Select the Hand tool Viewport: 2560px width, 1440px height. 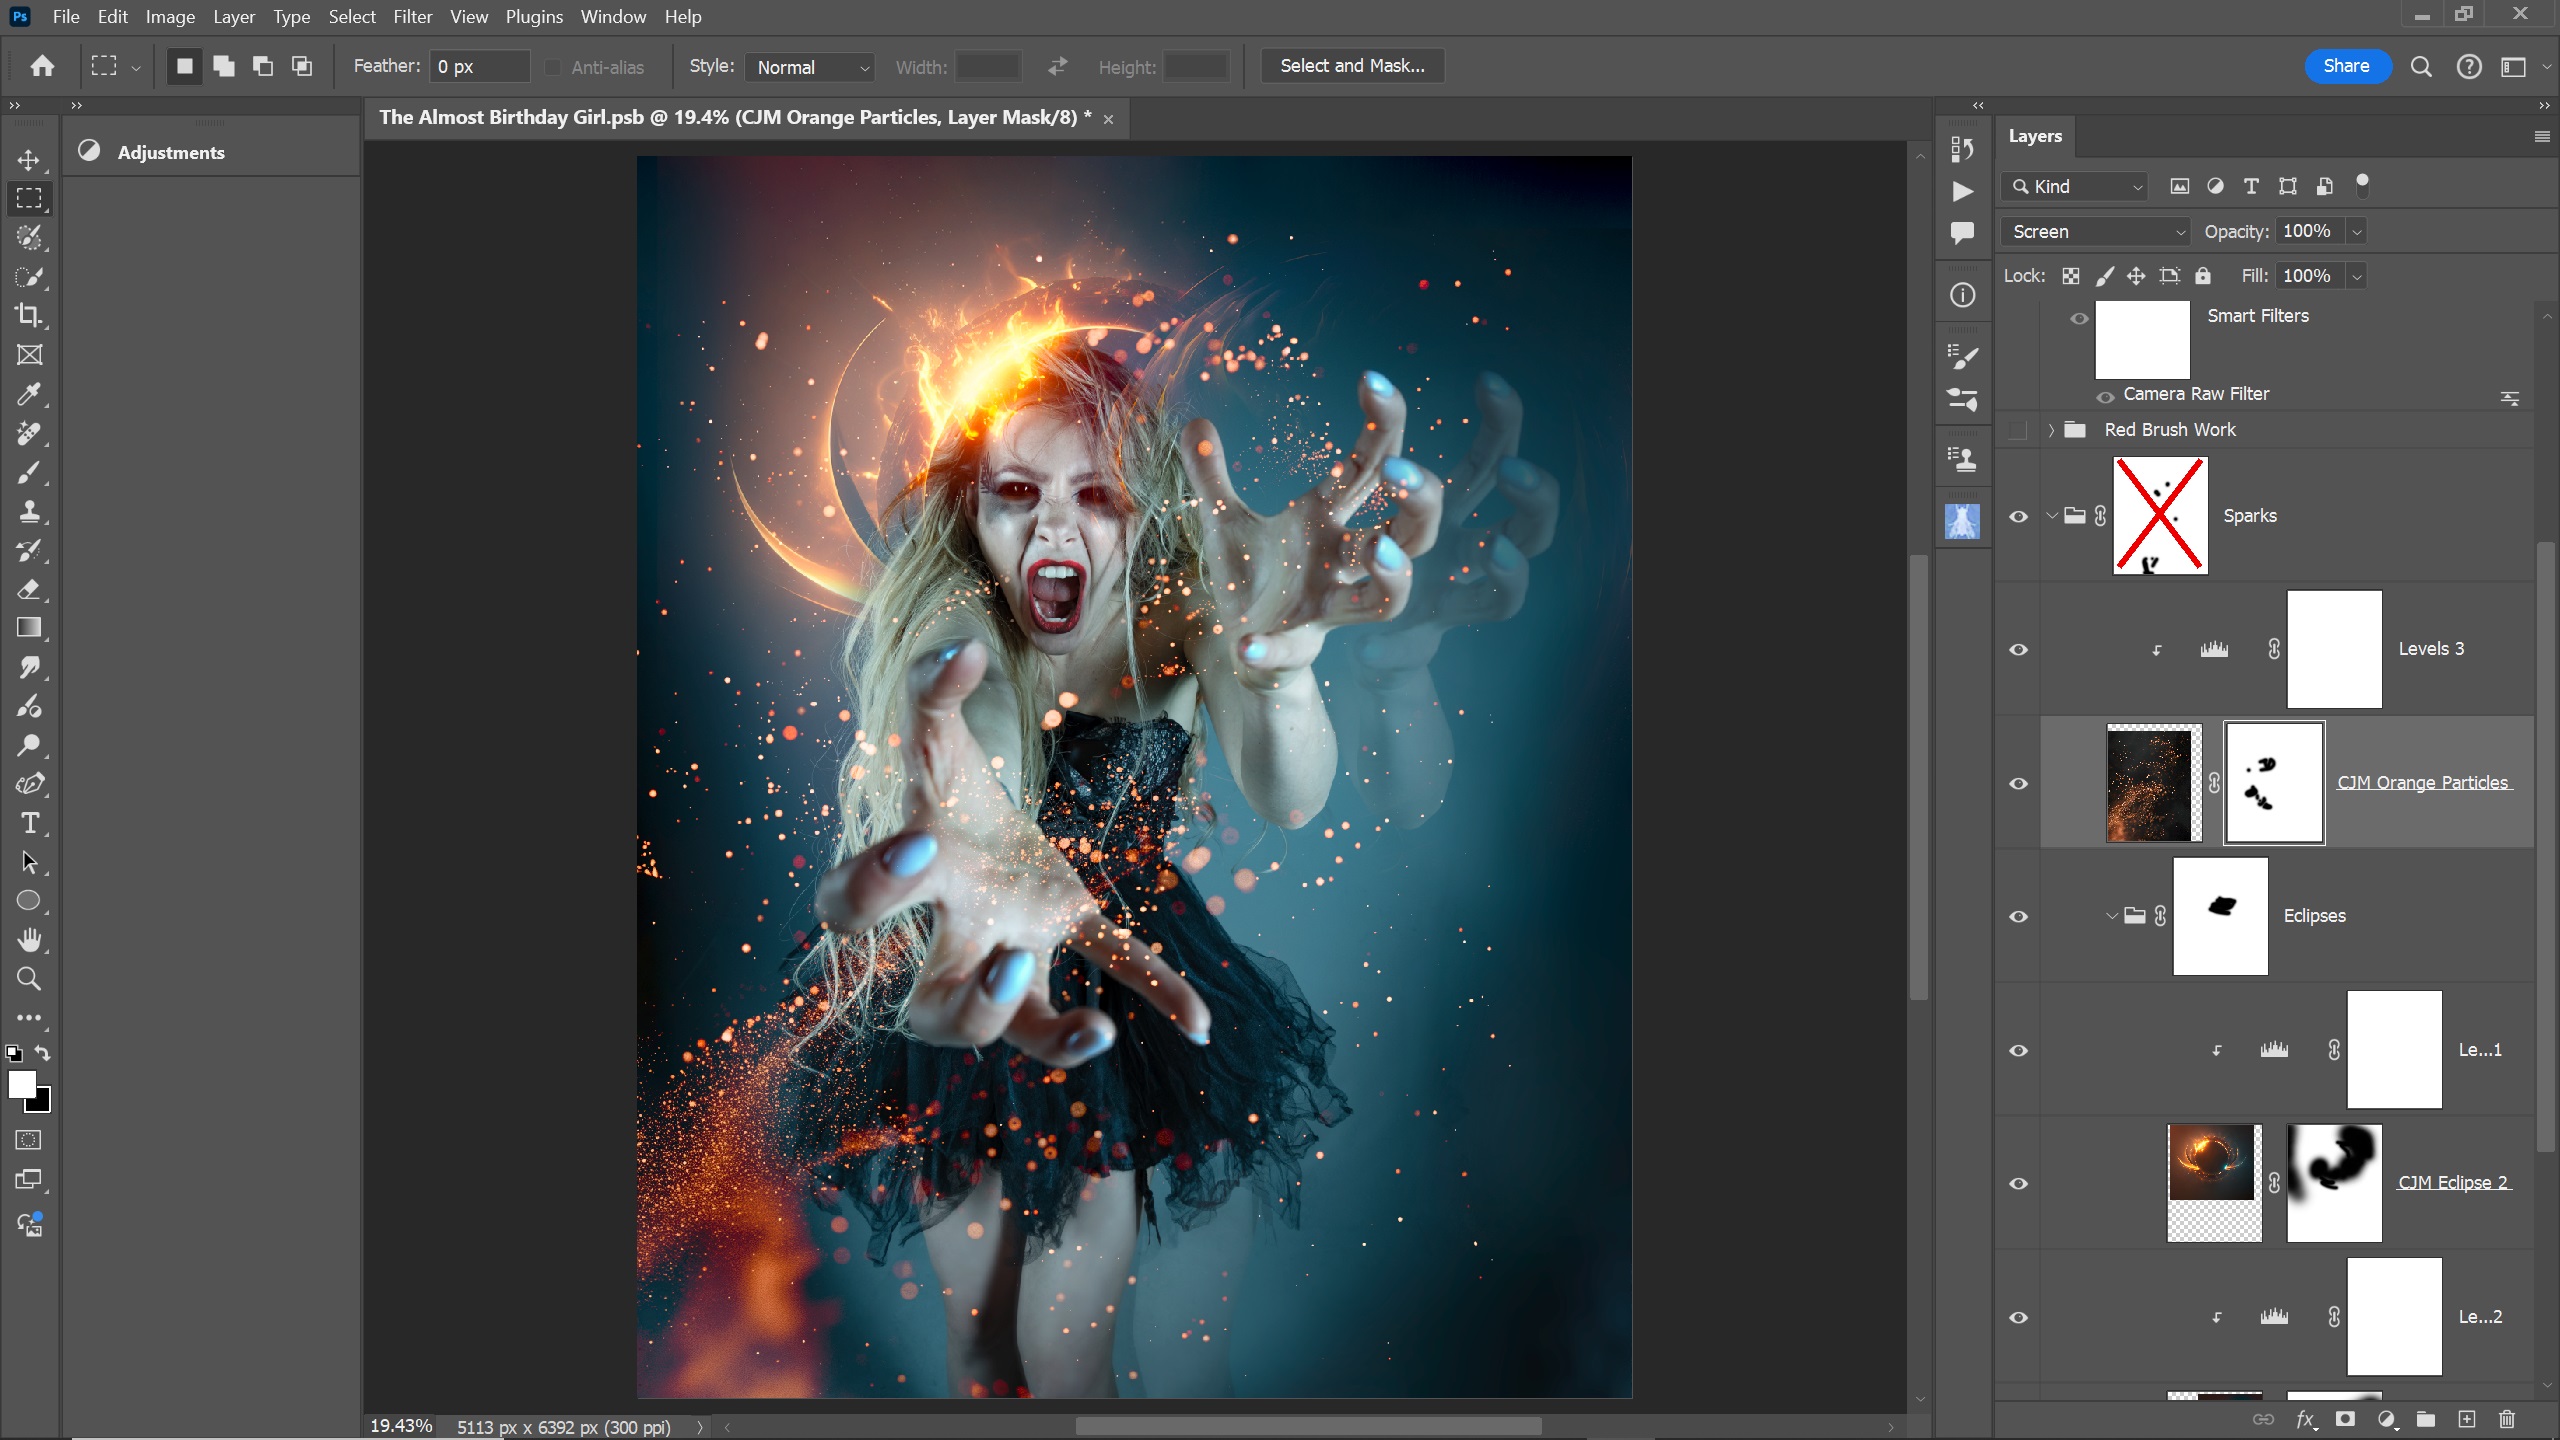(29, 940)
